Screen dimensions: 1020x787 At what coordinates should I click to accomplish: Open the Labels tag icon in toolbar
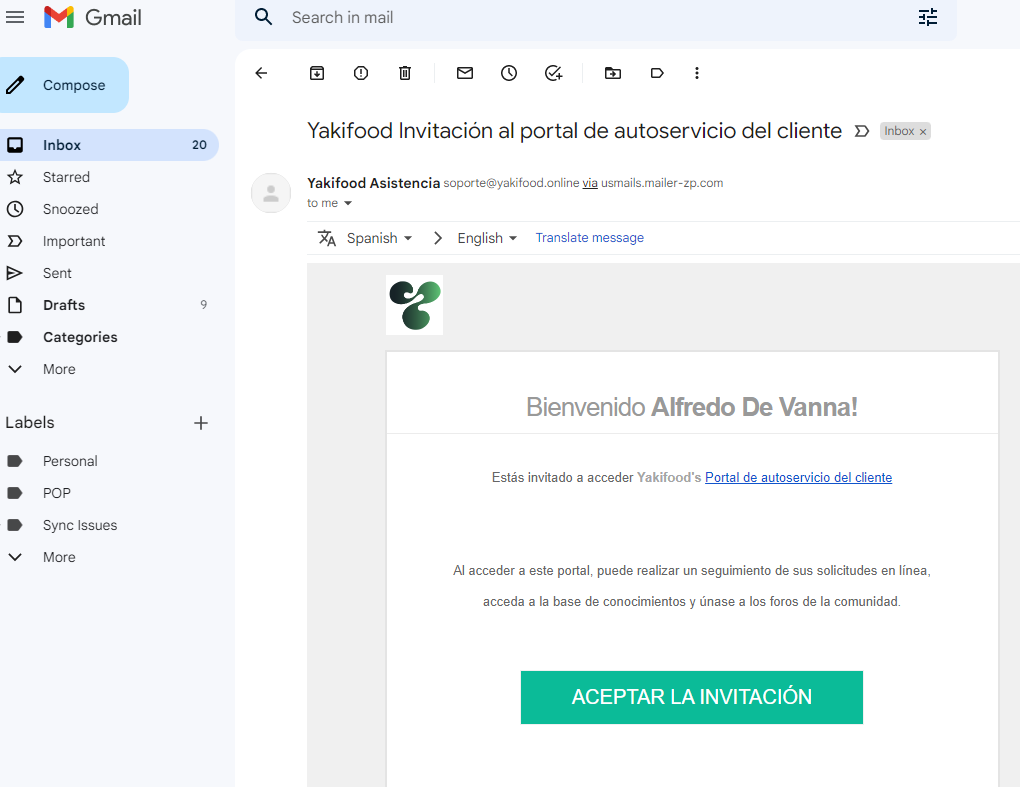pyautogui.click(x=657, y=73)
